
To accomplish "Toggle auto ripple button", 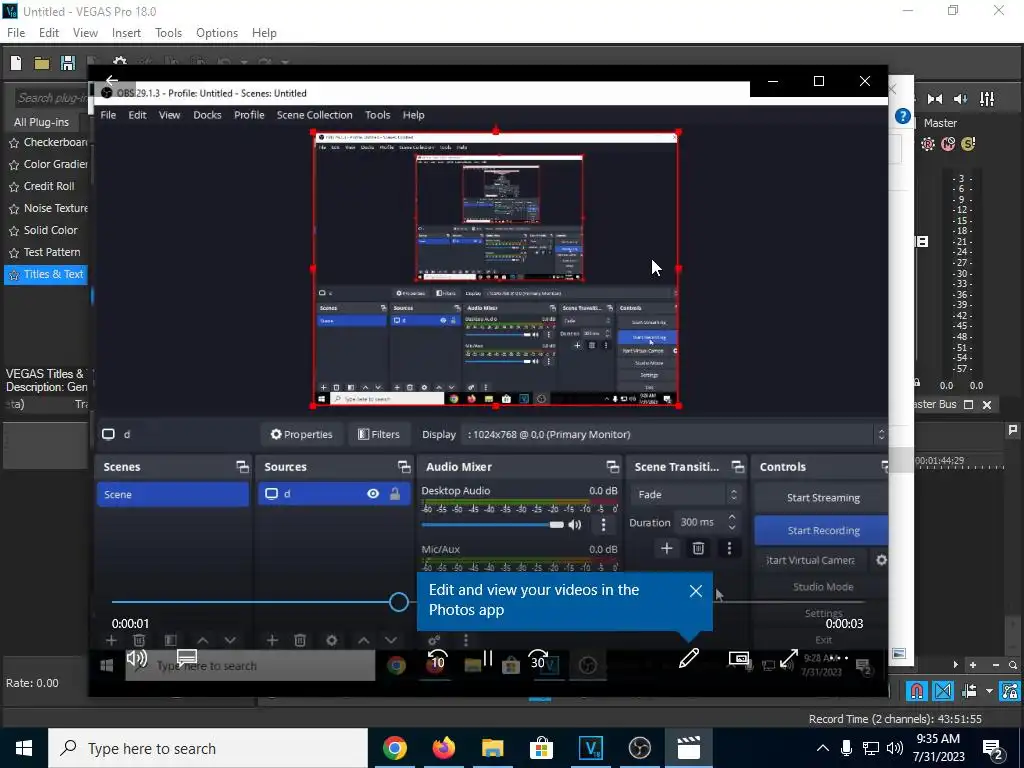I will coord(969,691).
